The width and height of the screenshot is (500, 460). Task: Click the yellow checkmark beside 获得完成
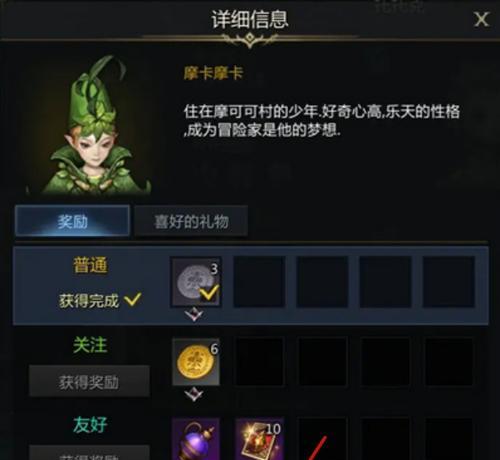(132, 299)
